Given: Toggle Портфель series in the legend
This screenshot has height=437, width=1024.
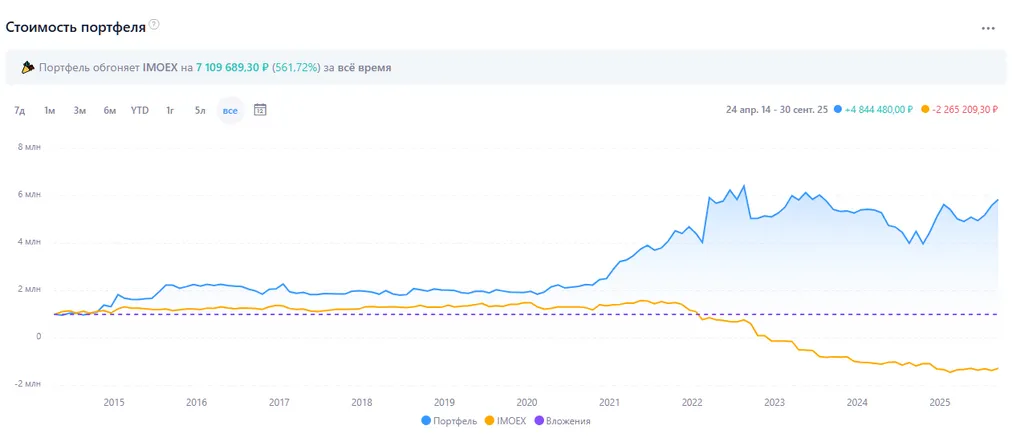Looking at the screenshot, I should 450,421.
